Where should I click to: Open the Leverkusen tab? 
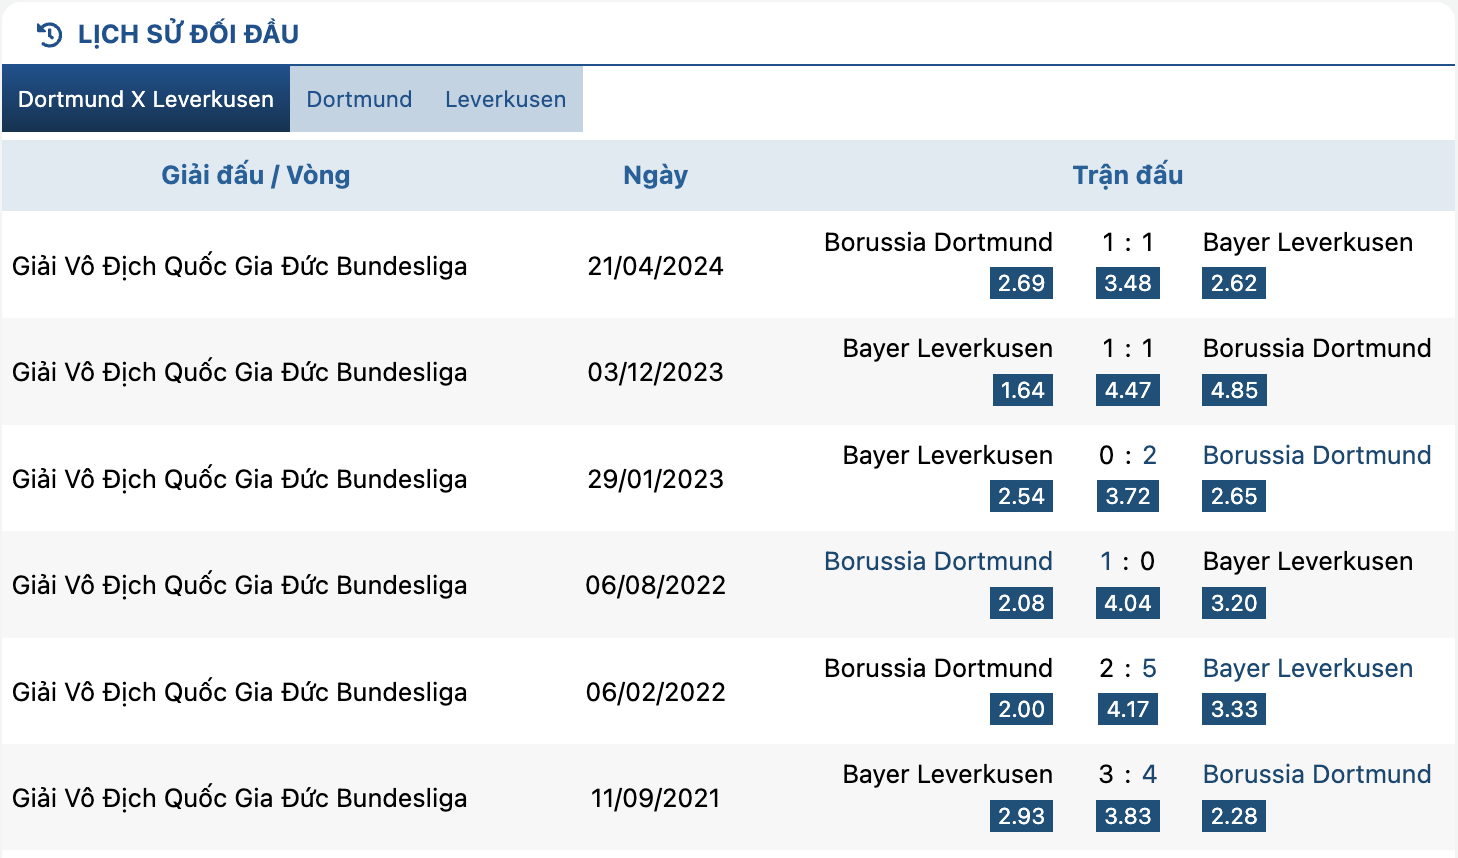[505, 99]
